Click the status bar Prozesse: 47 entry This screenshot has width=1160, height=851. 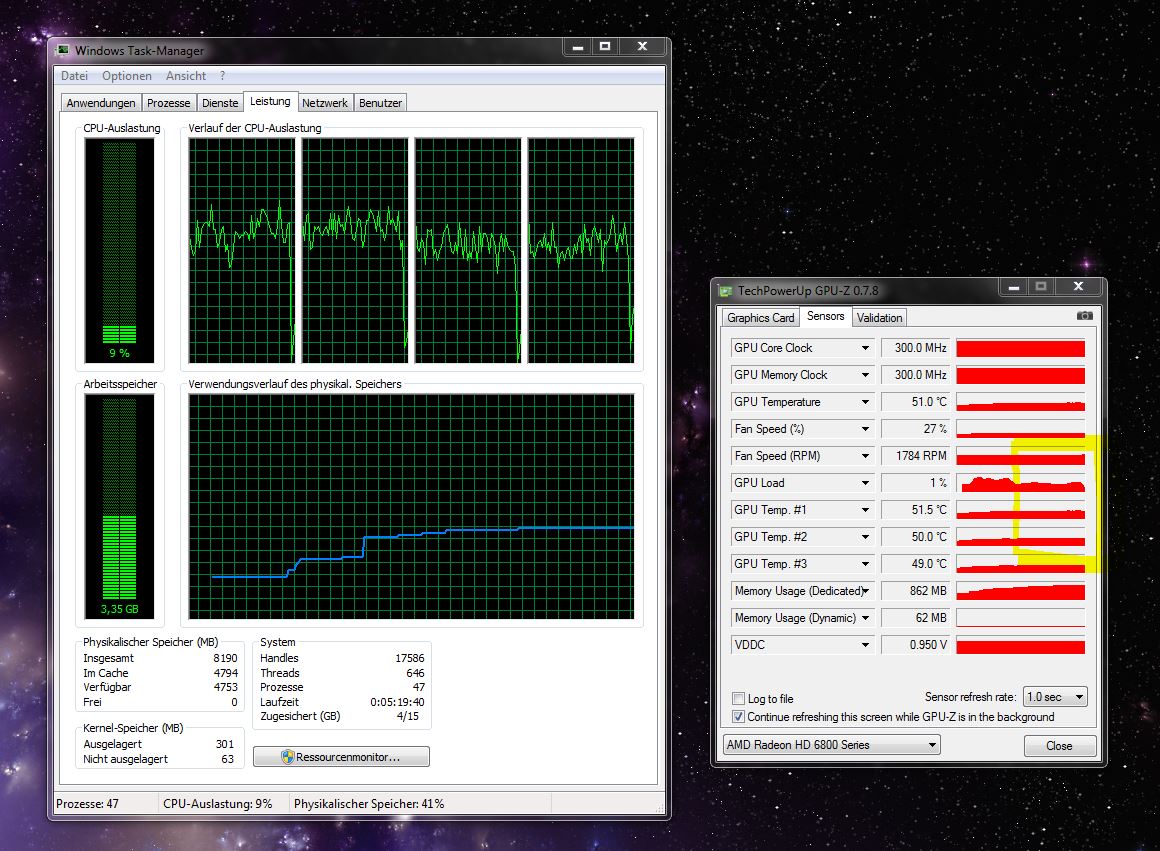click(x=87, y=804)
